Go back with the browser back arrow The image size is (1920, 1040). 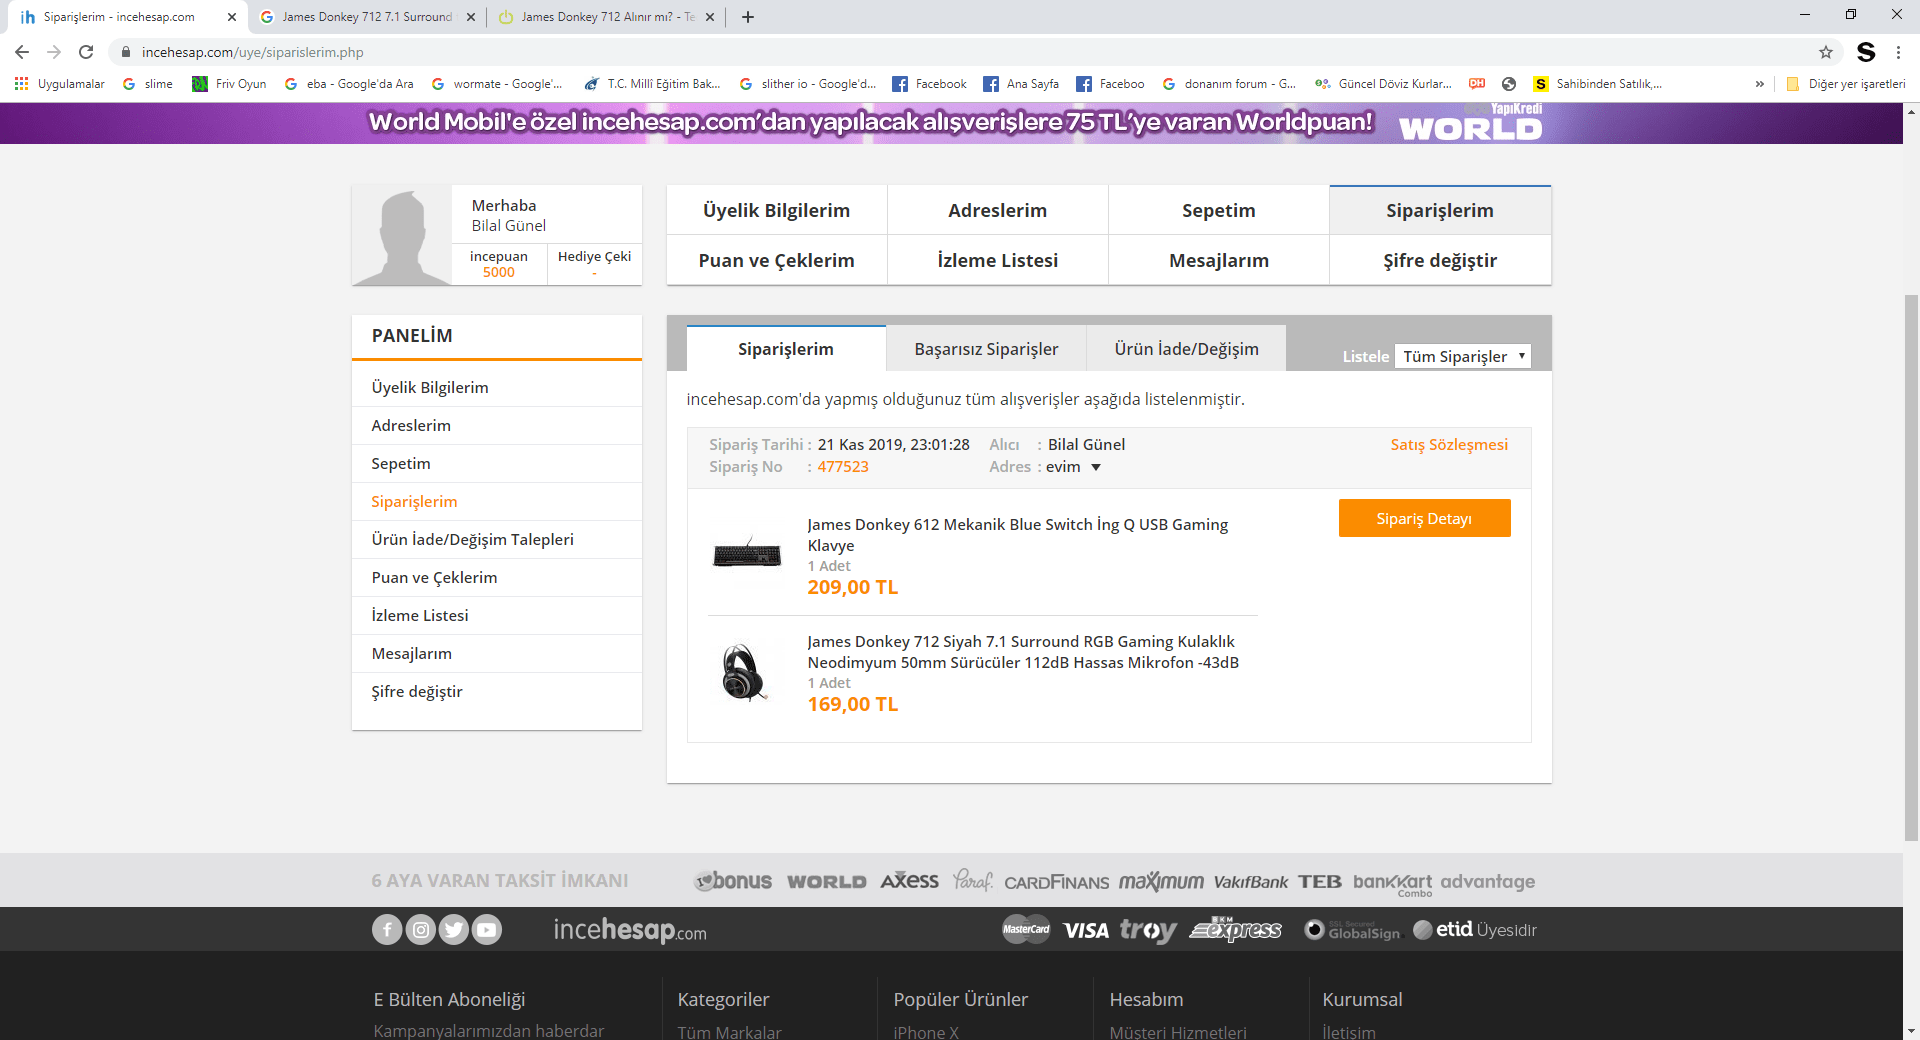click(x=22, y=52)
